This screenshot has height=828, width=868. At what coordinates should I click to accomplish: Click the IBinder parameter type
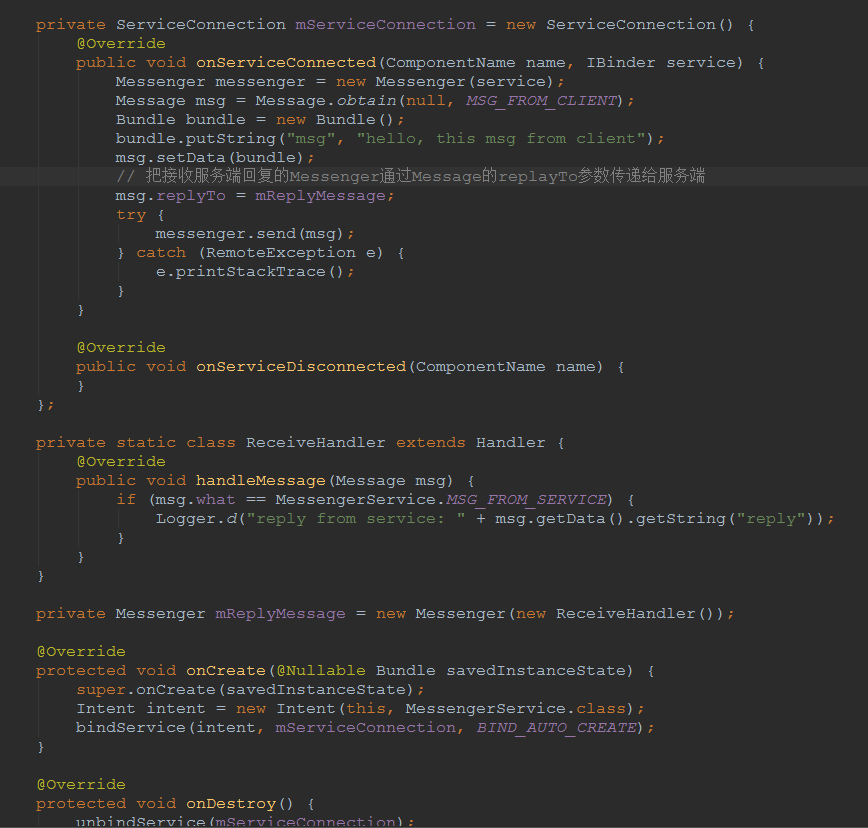[x=621, y=63]
